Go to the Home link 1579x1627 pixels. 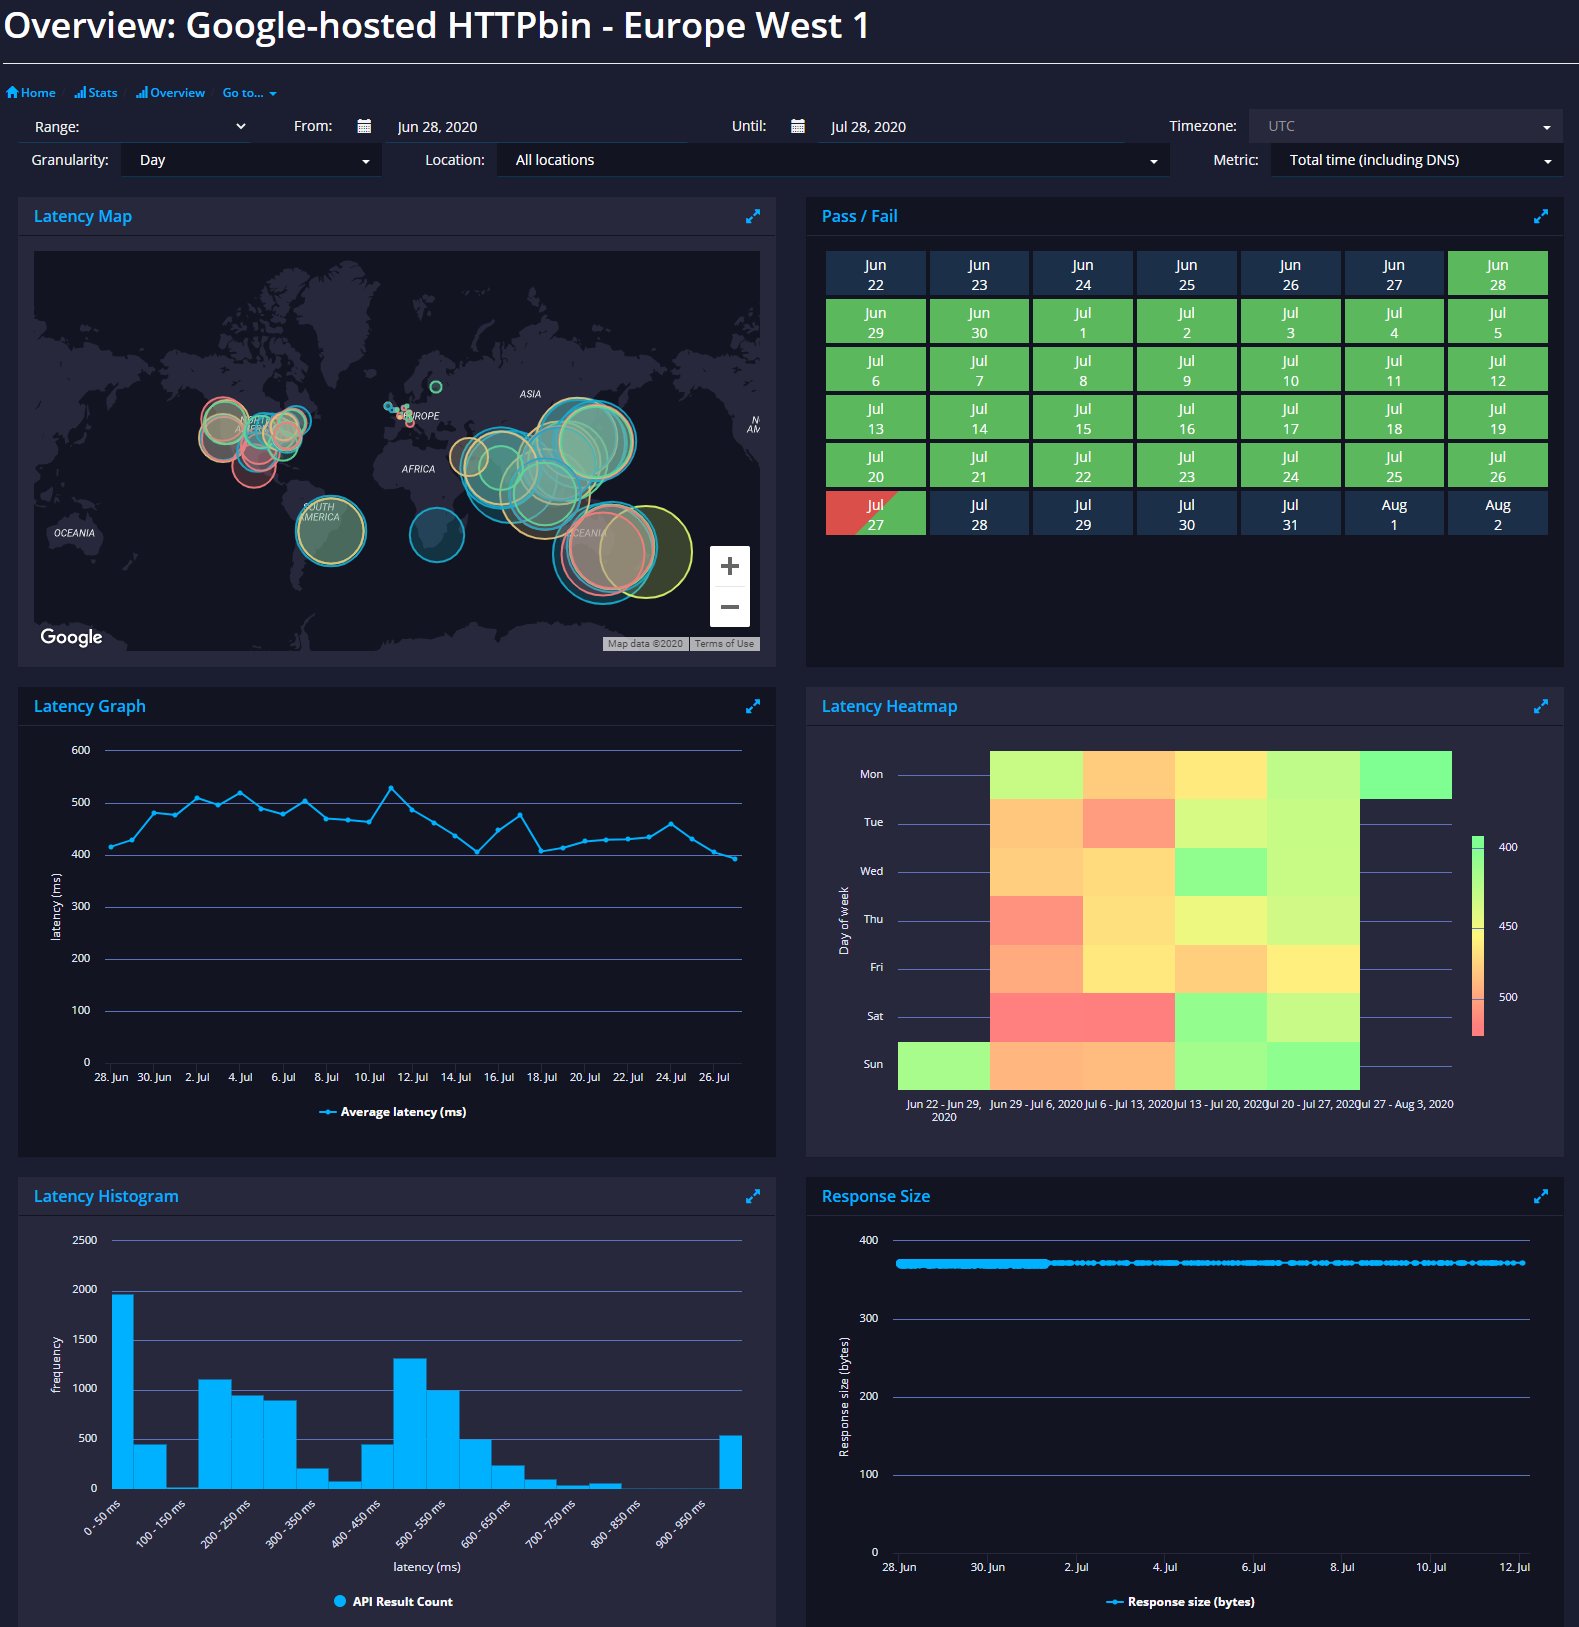[31, 93]
